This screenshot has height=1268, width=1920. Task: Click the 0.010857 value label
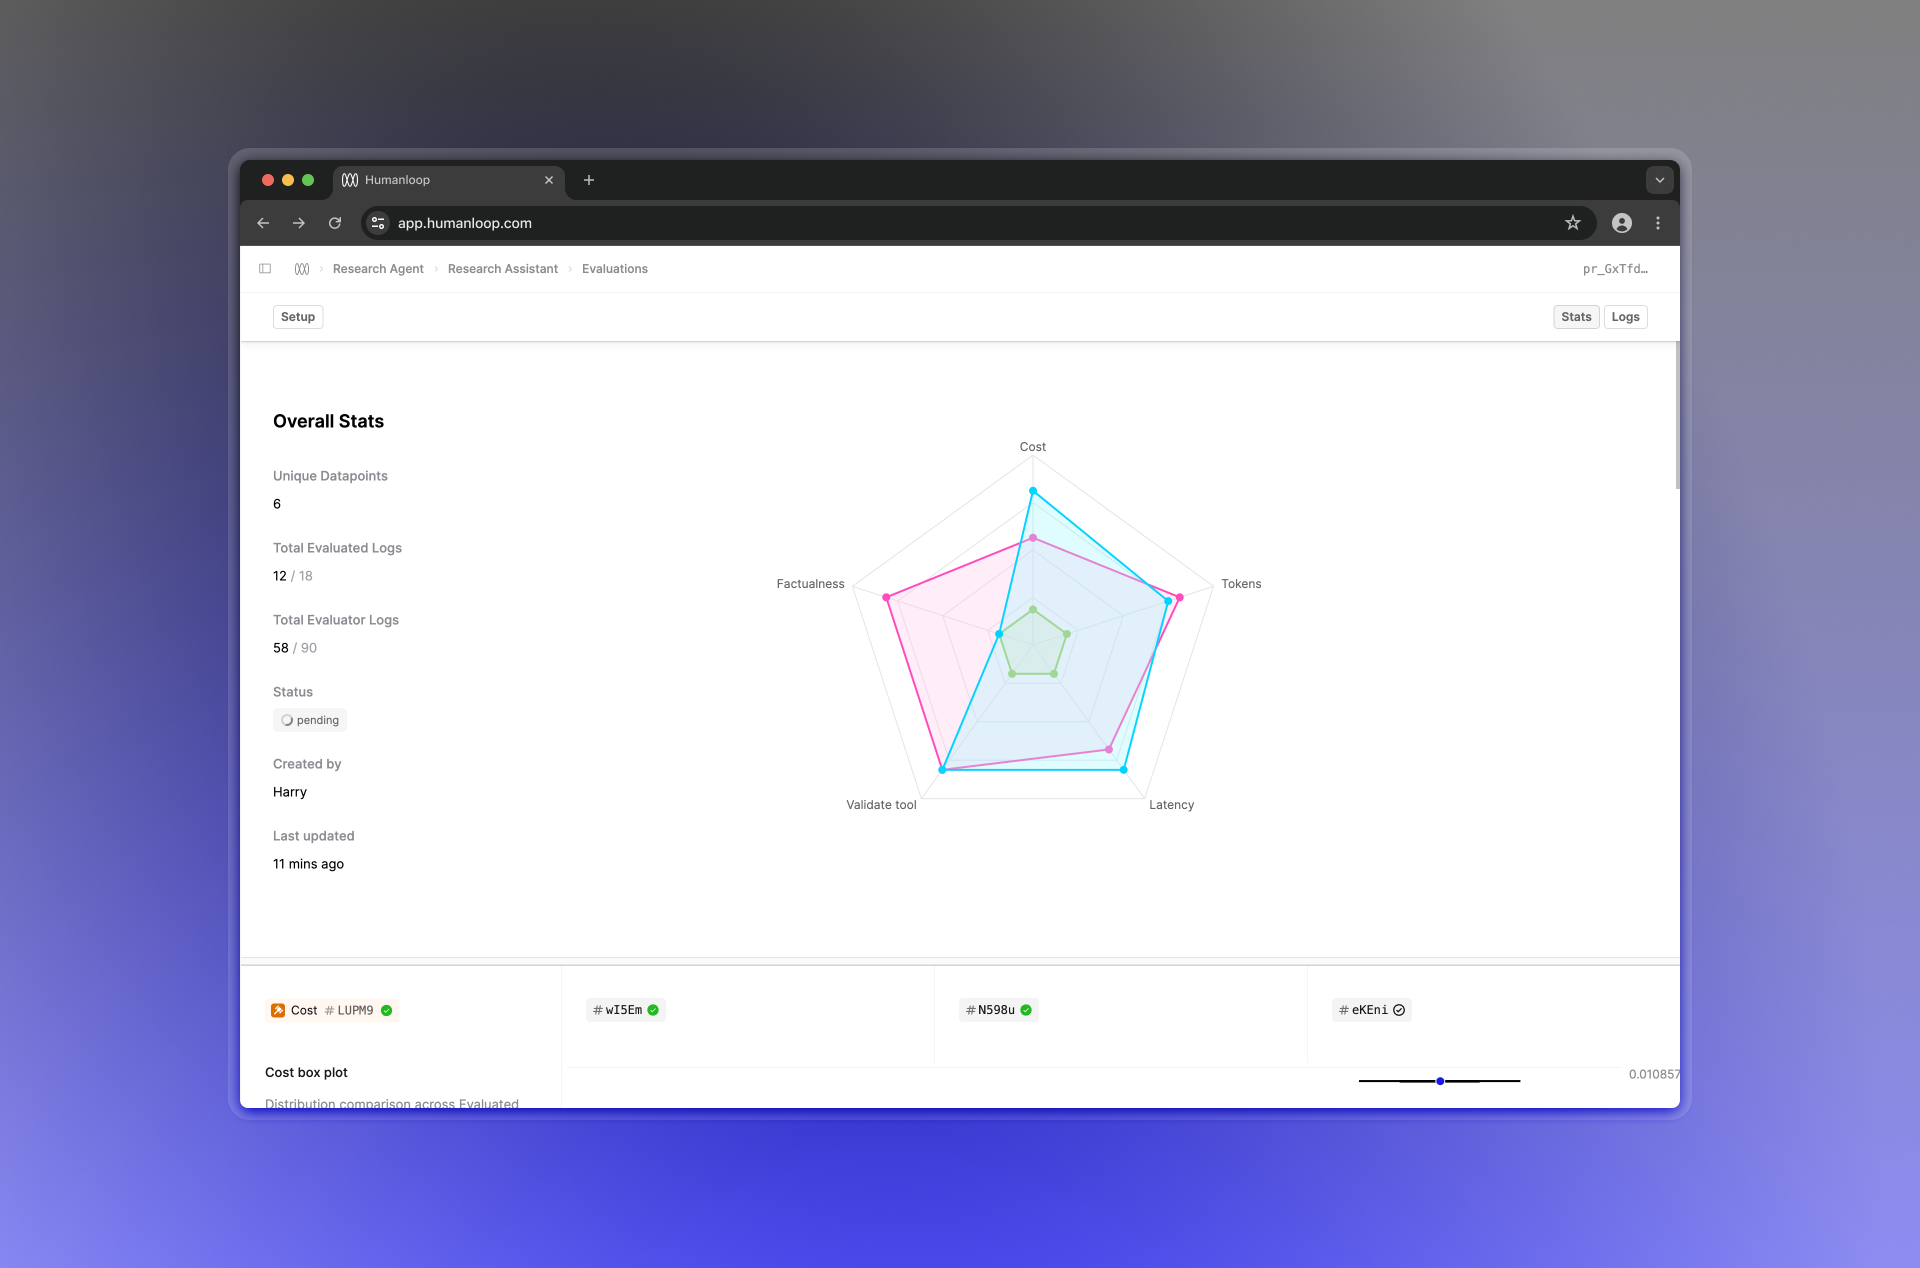[1654, 1075]
